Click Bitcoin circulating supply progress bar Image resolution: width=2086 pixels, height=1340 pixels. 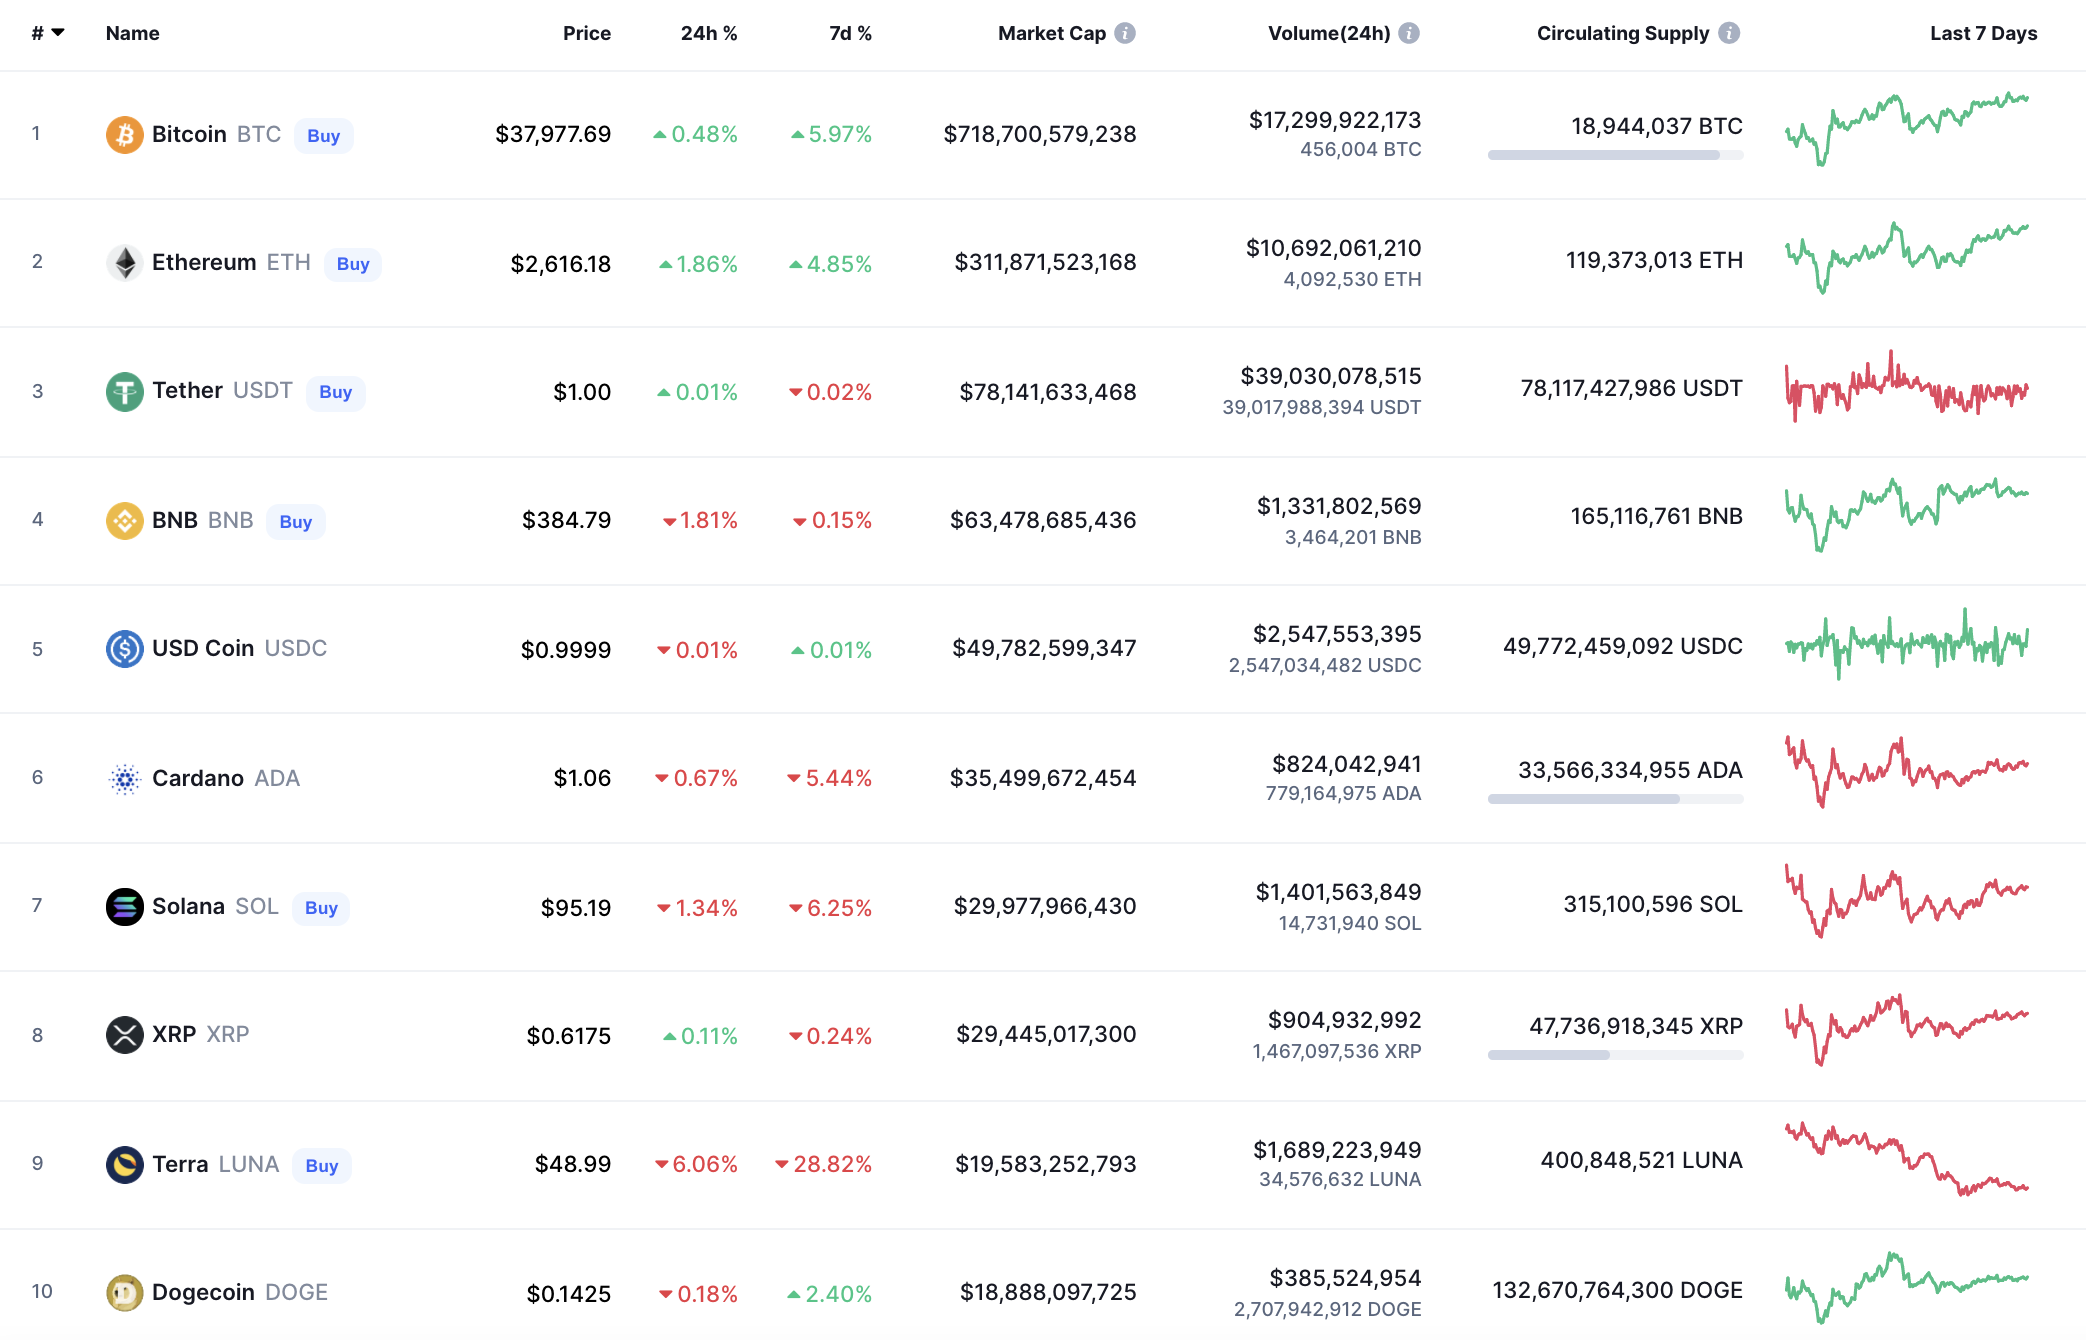[x=1615, y=155]
